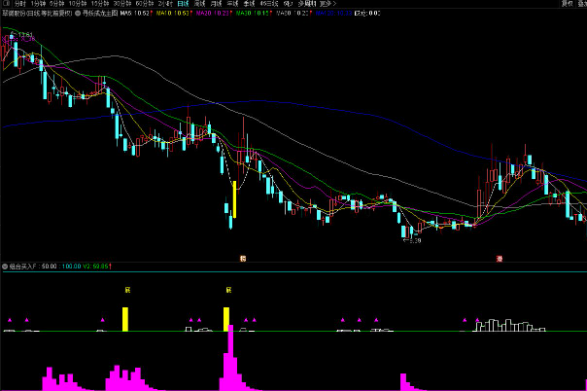
Task: Switch chart to 15分钟 period
Action: 100,4
